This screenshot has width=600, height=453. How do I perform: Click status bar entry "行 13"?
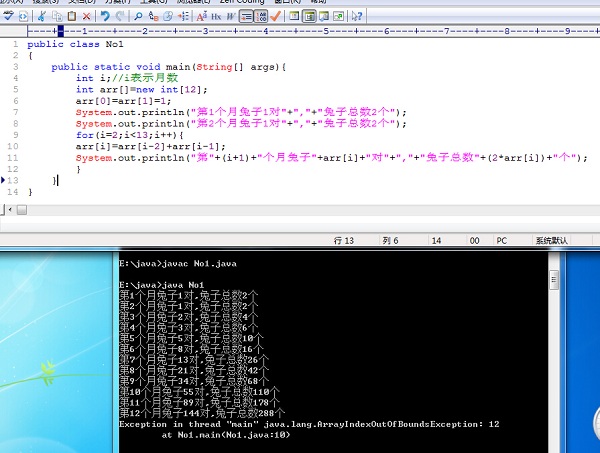point(344,241)
